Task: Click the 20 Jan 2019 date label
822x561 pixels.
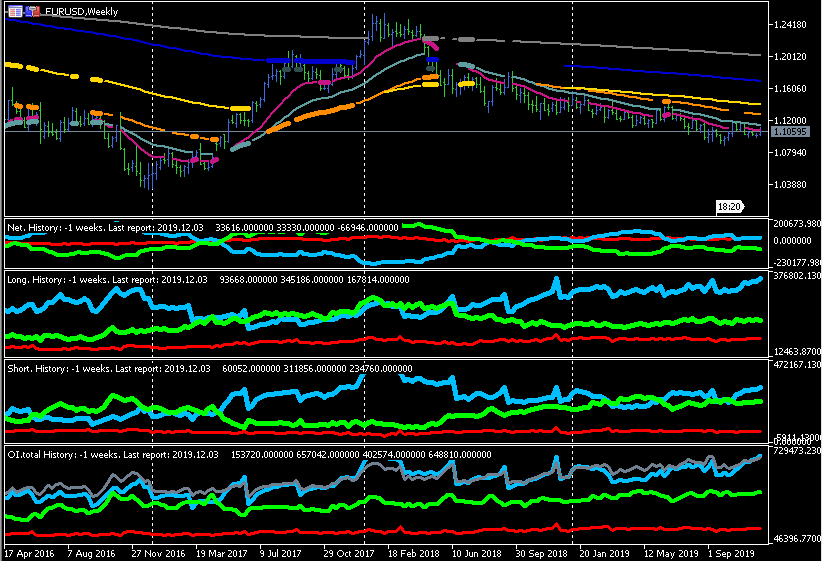Action: point(604,553)
